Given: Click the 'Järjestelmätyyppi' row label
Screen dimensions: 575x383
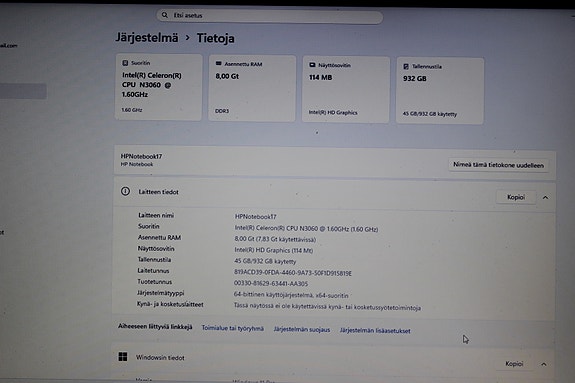Looking at the screenshot, I should (x=161, y=293).
